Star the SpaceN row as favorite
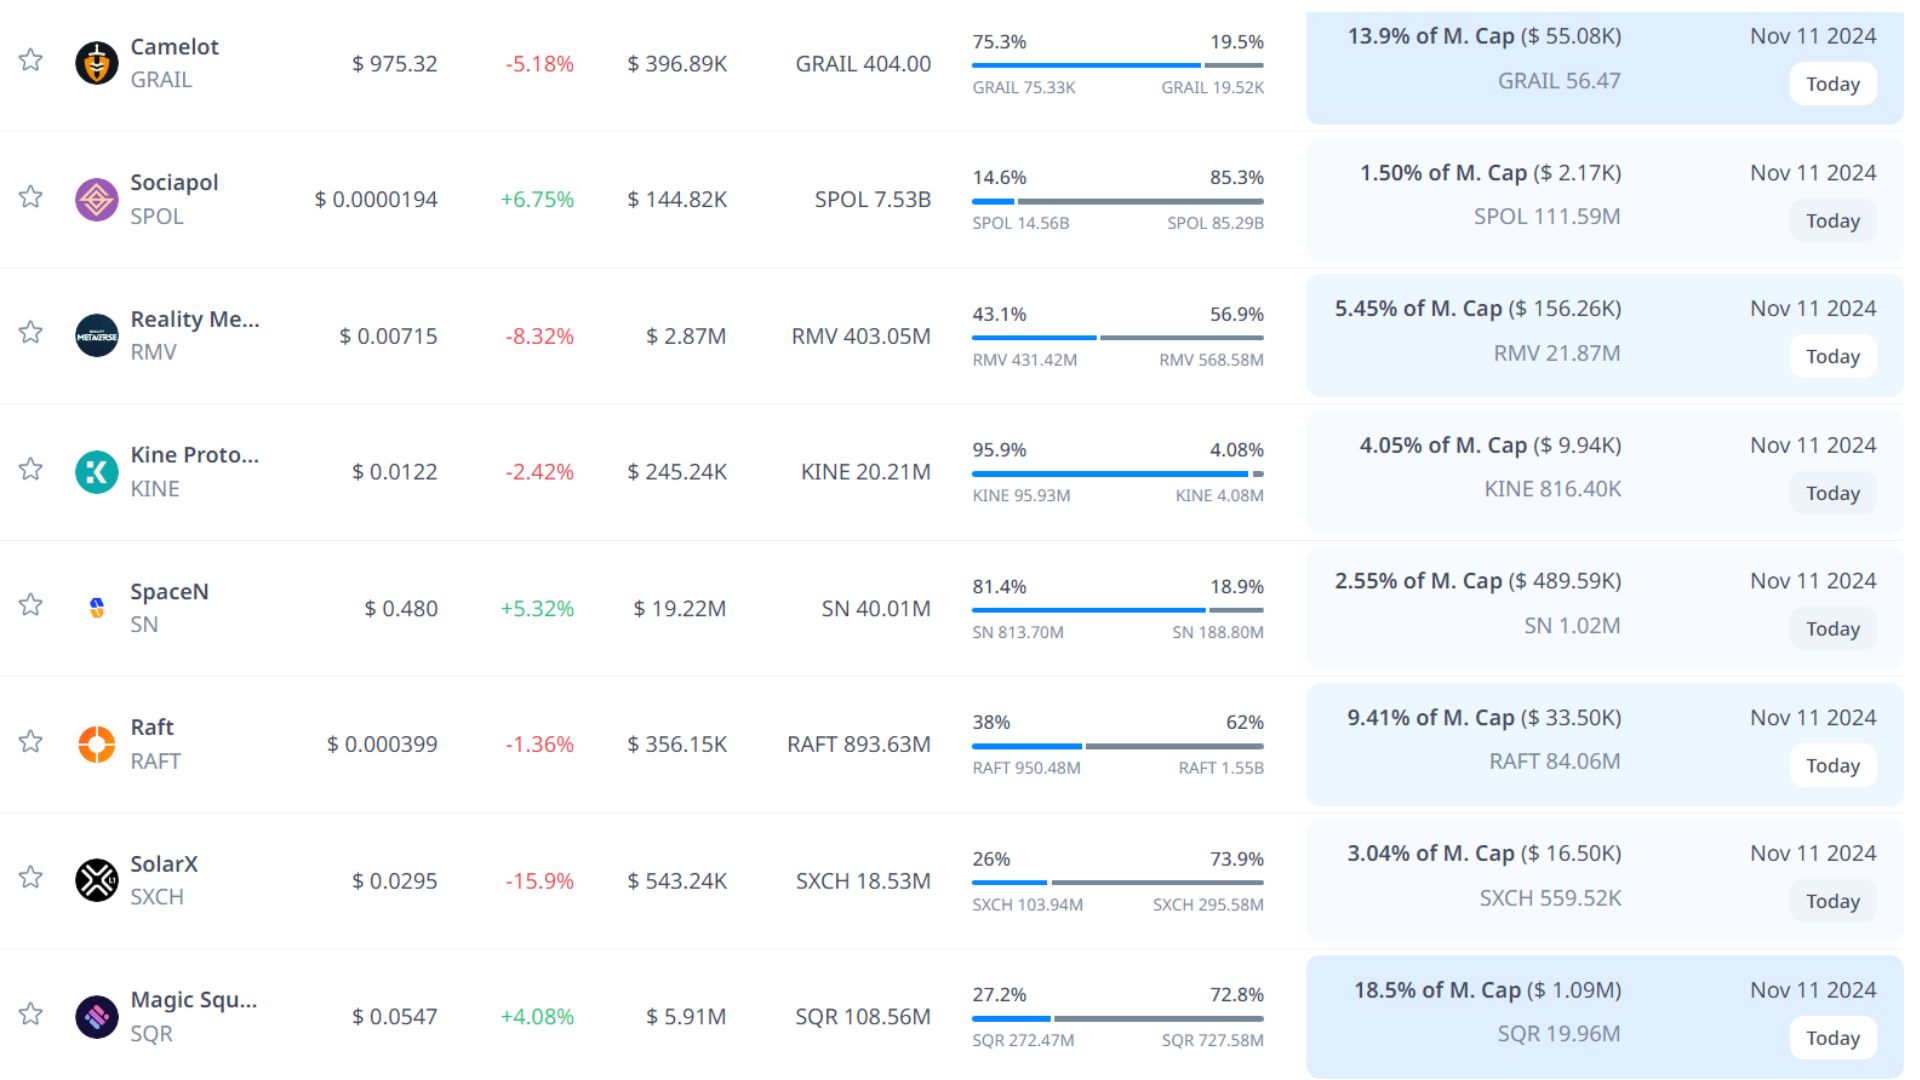 tap(31, 605)
